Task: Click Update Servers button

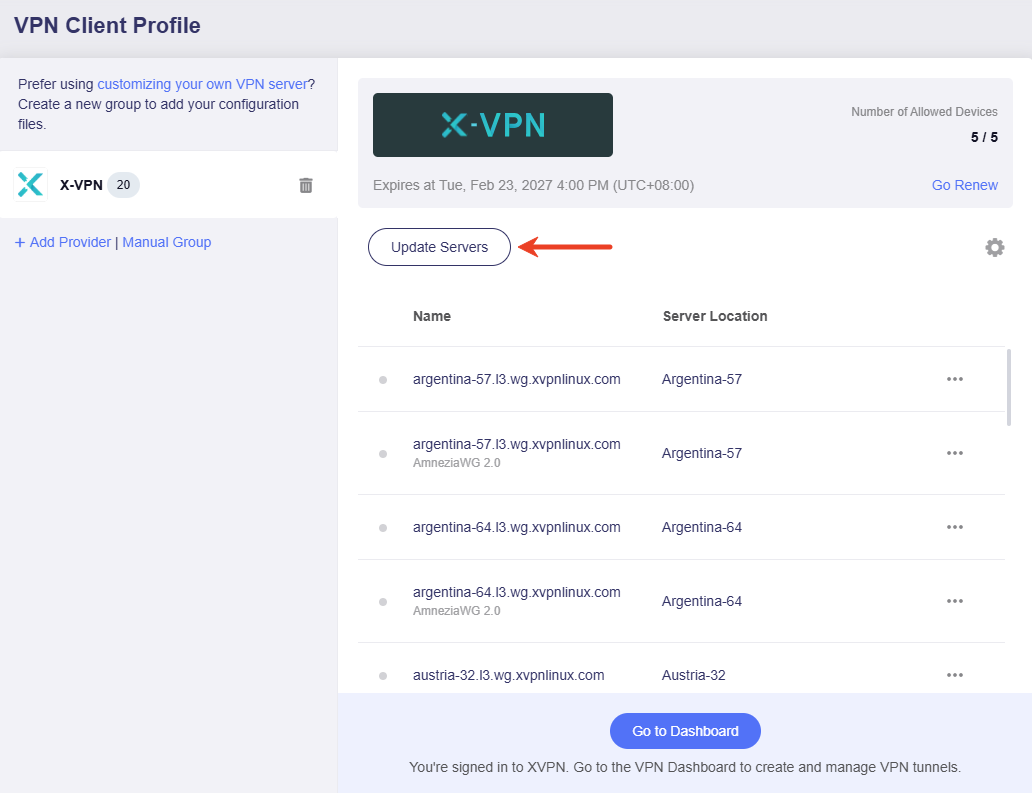Action: pos(439,247)
